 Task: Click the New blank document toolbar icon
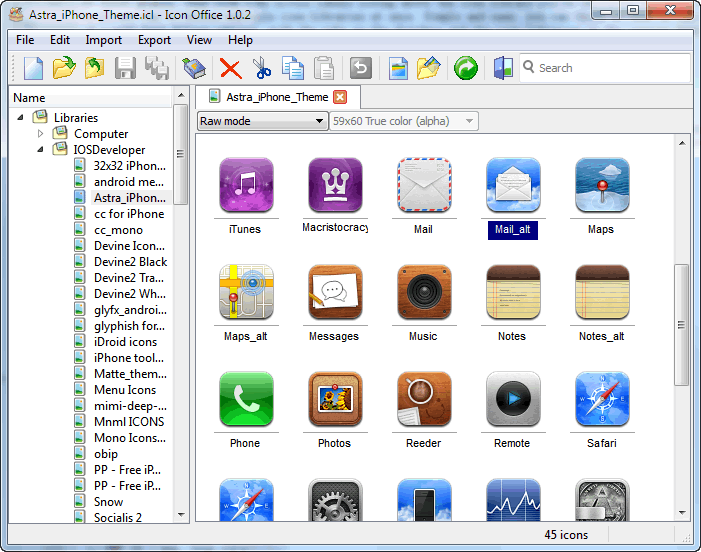tap(34, 68)
